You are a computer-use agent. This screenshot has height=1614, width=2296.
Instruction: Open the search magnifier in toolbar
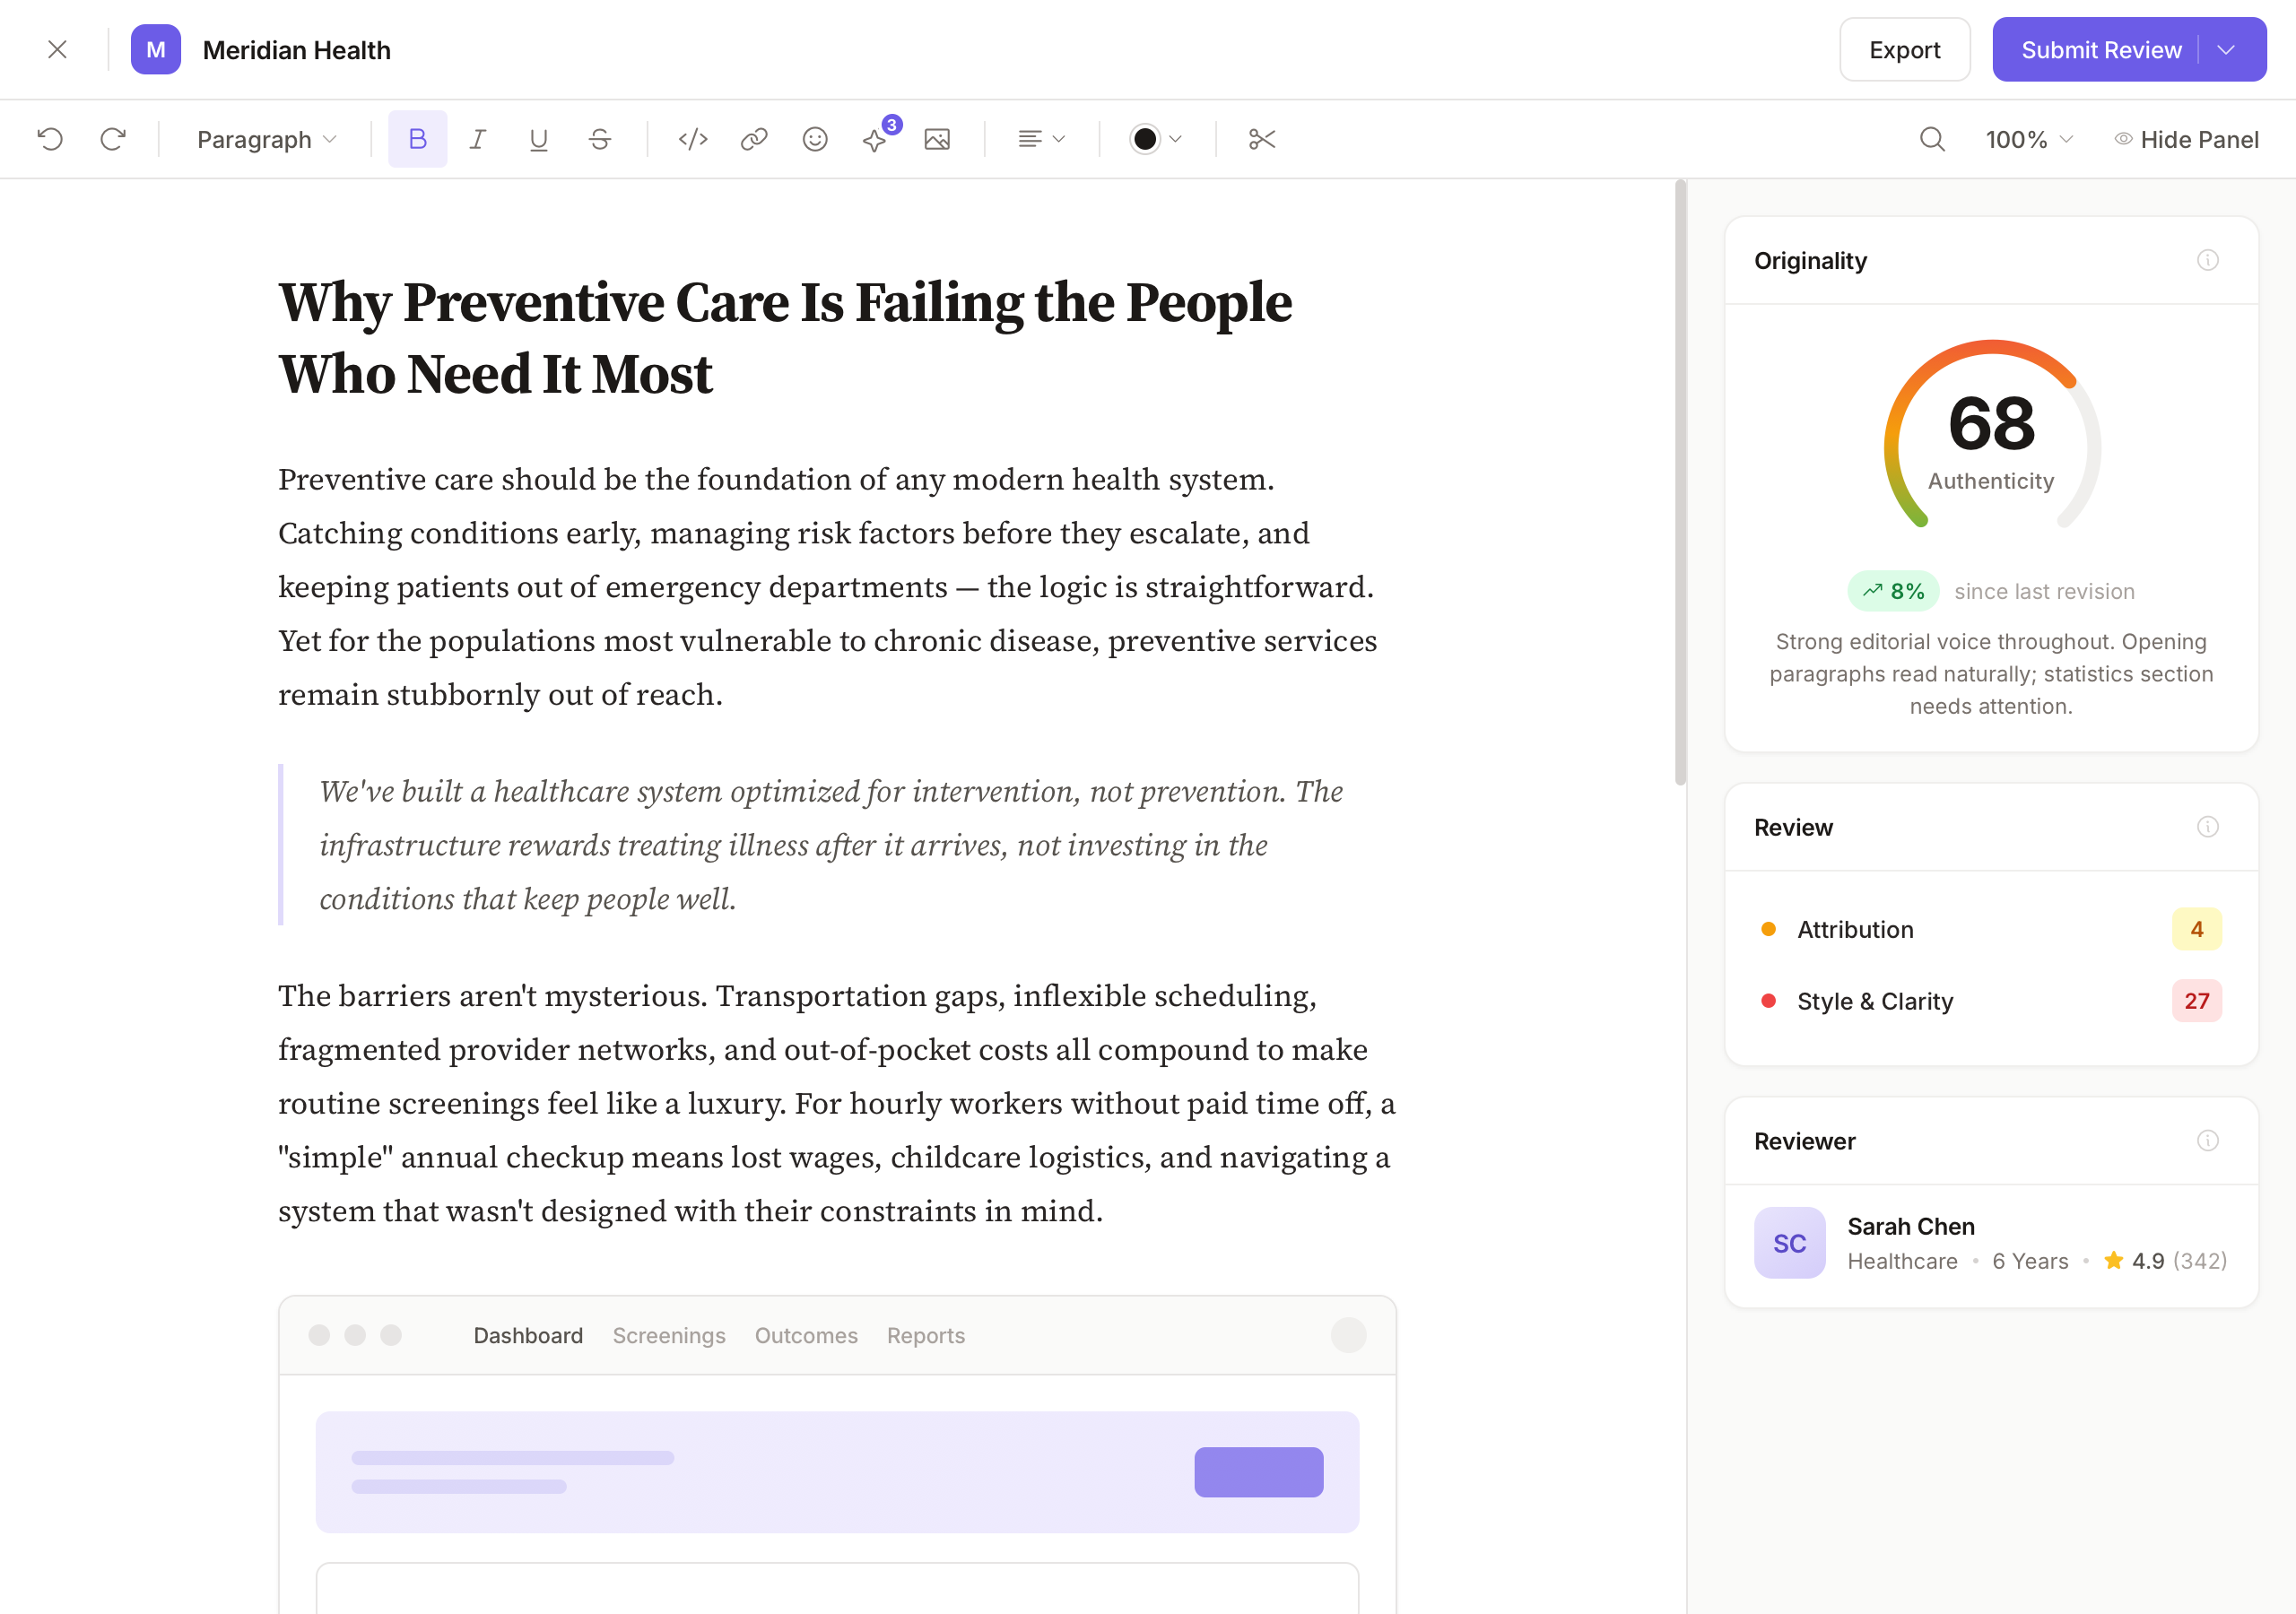pos(1932,139)
